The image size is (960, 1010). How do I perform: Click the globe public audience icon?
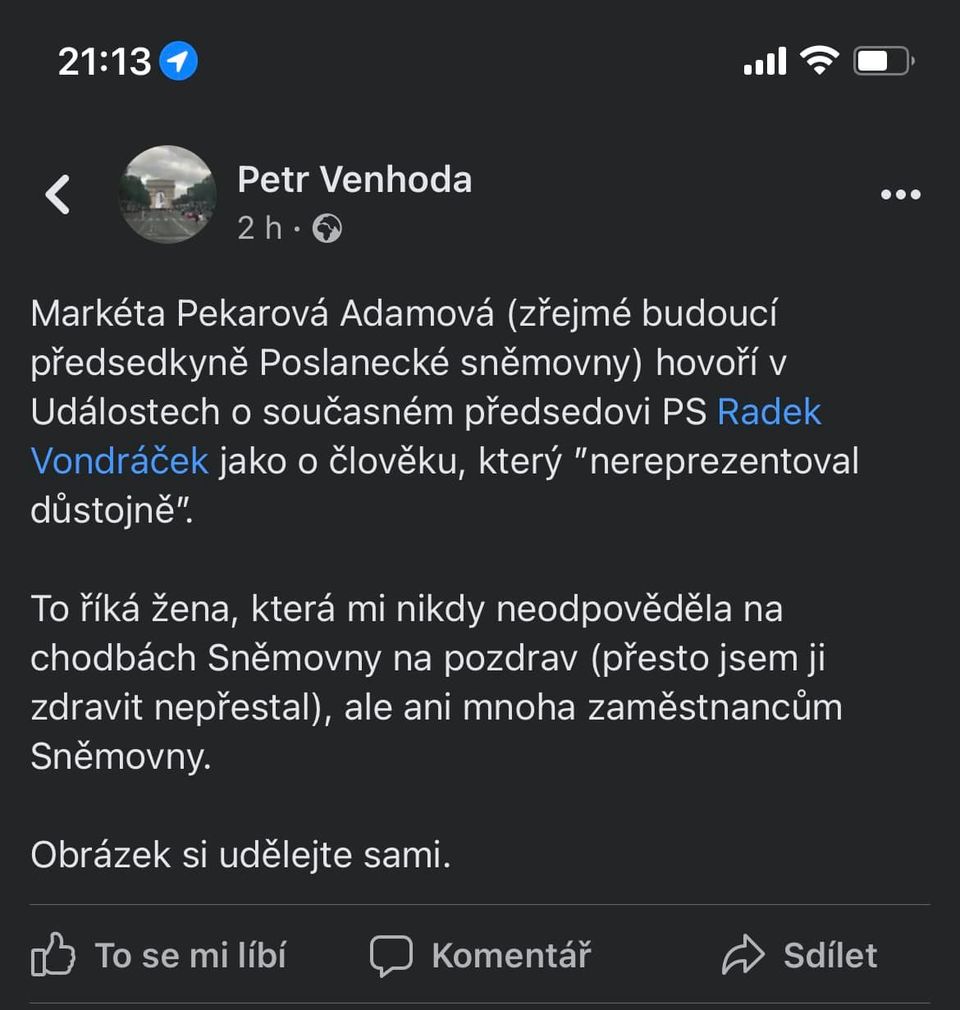pos(327,229)
